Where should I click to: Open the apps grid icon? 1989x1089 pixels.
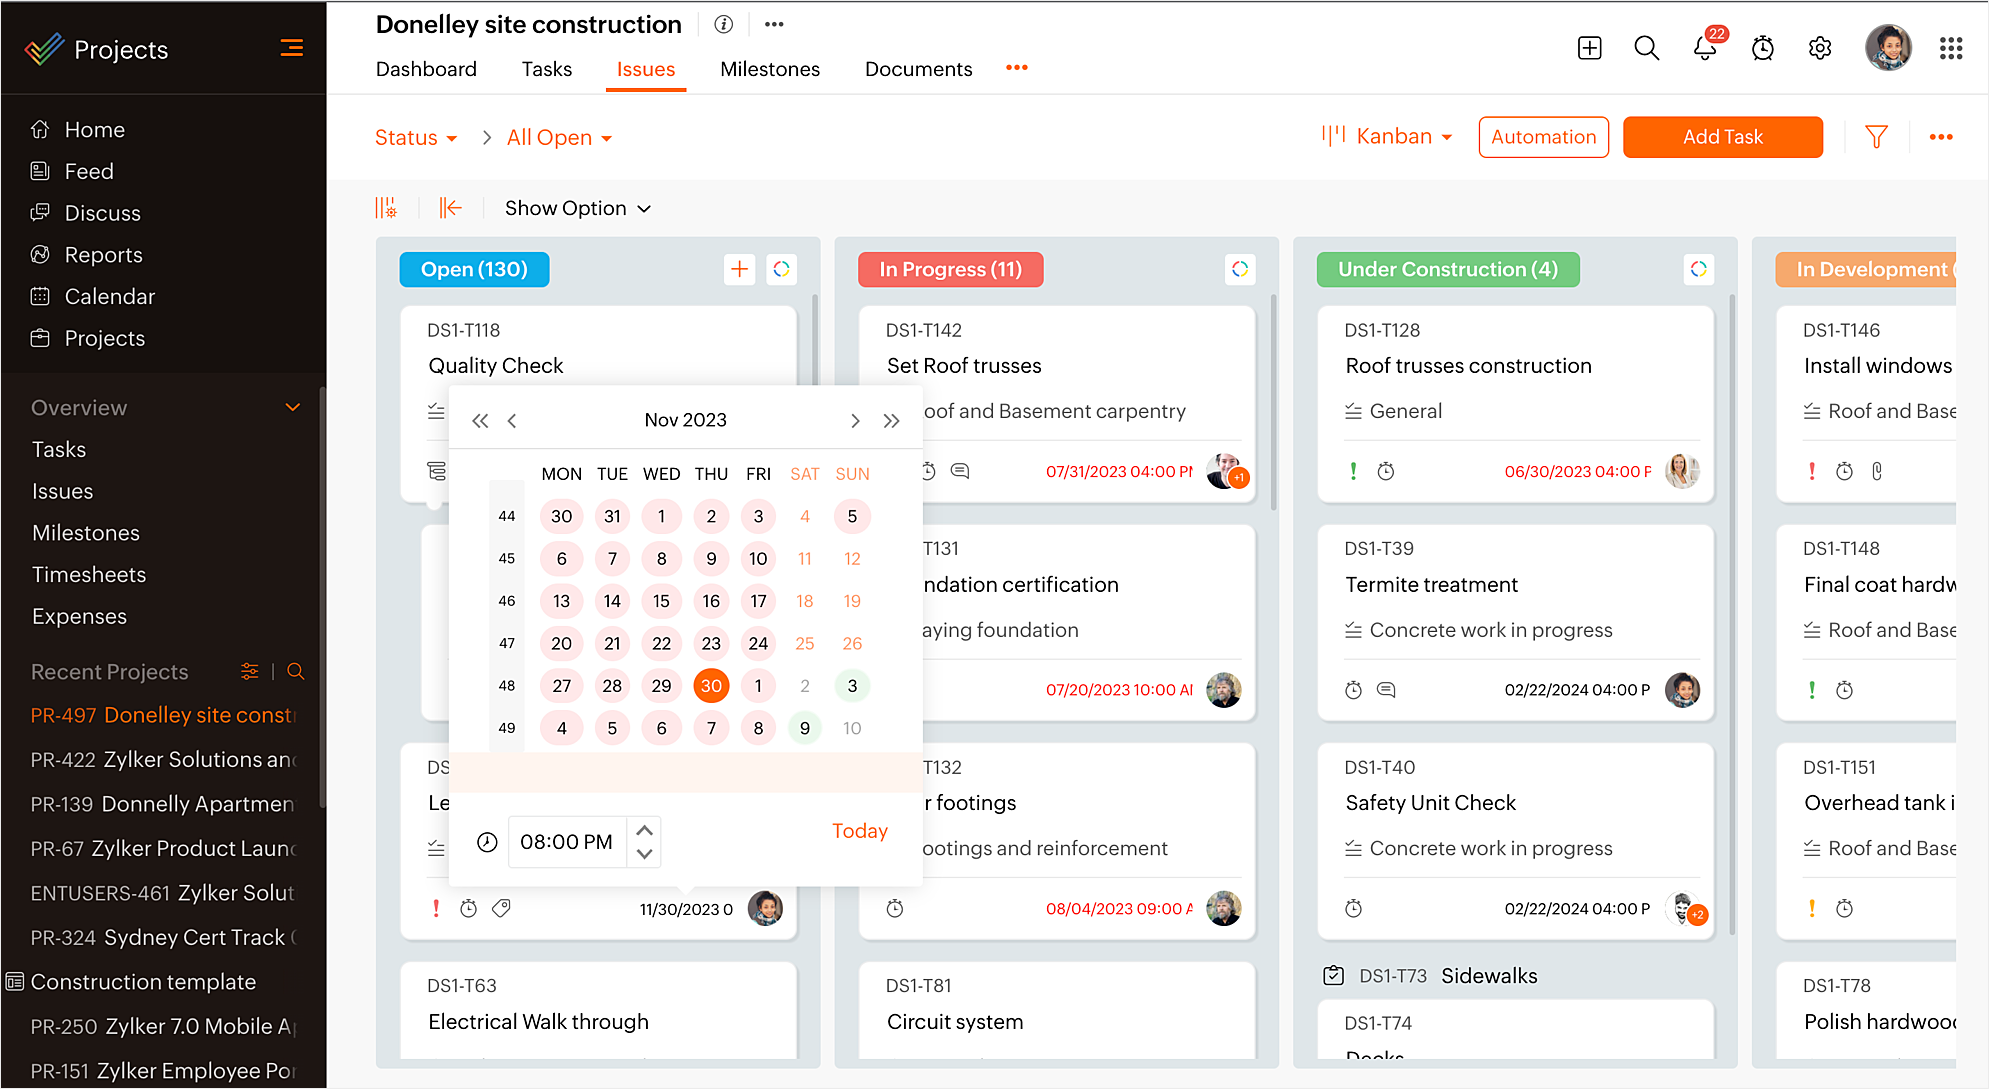(x=1950, y=48)
